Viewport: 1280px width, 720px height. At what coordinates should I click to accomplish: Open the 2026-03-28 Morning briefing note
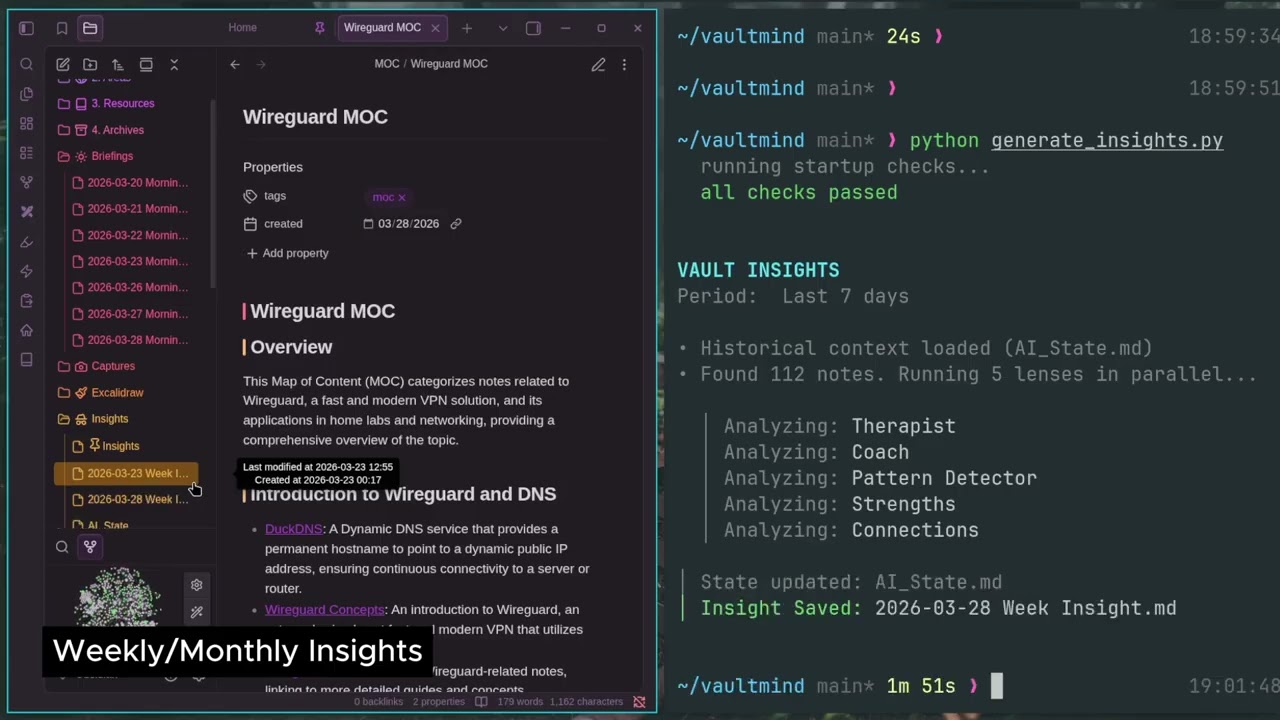tap(137, 340)
